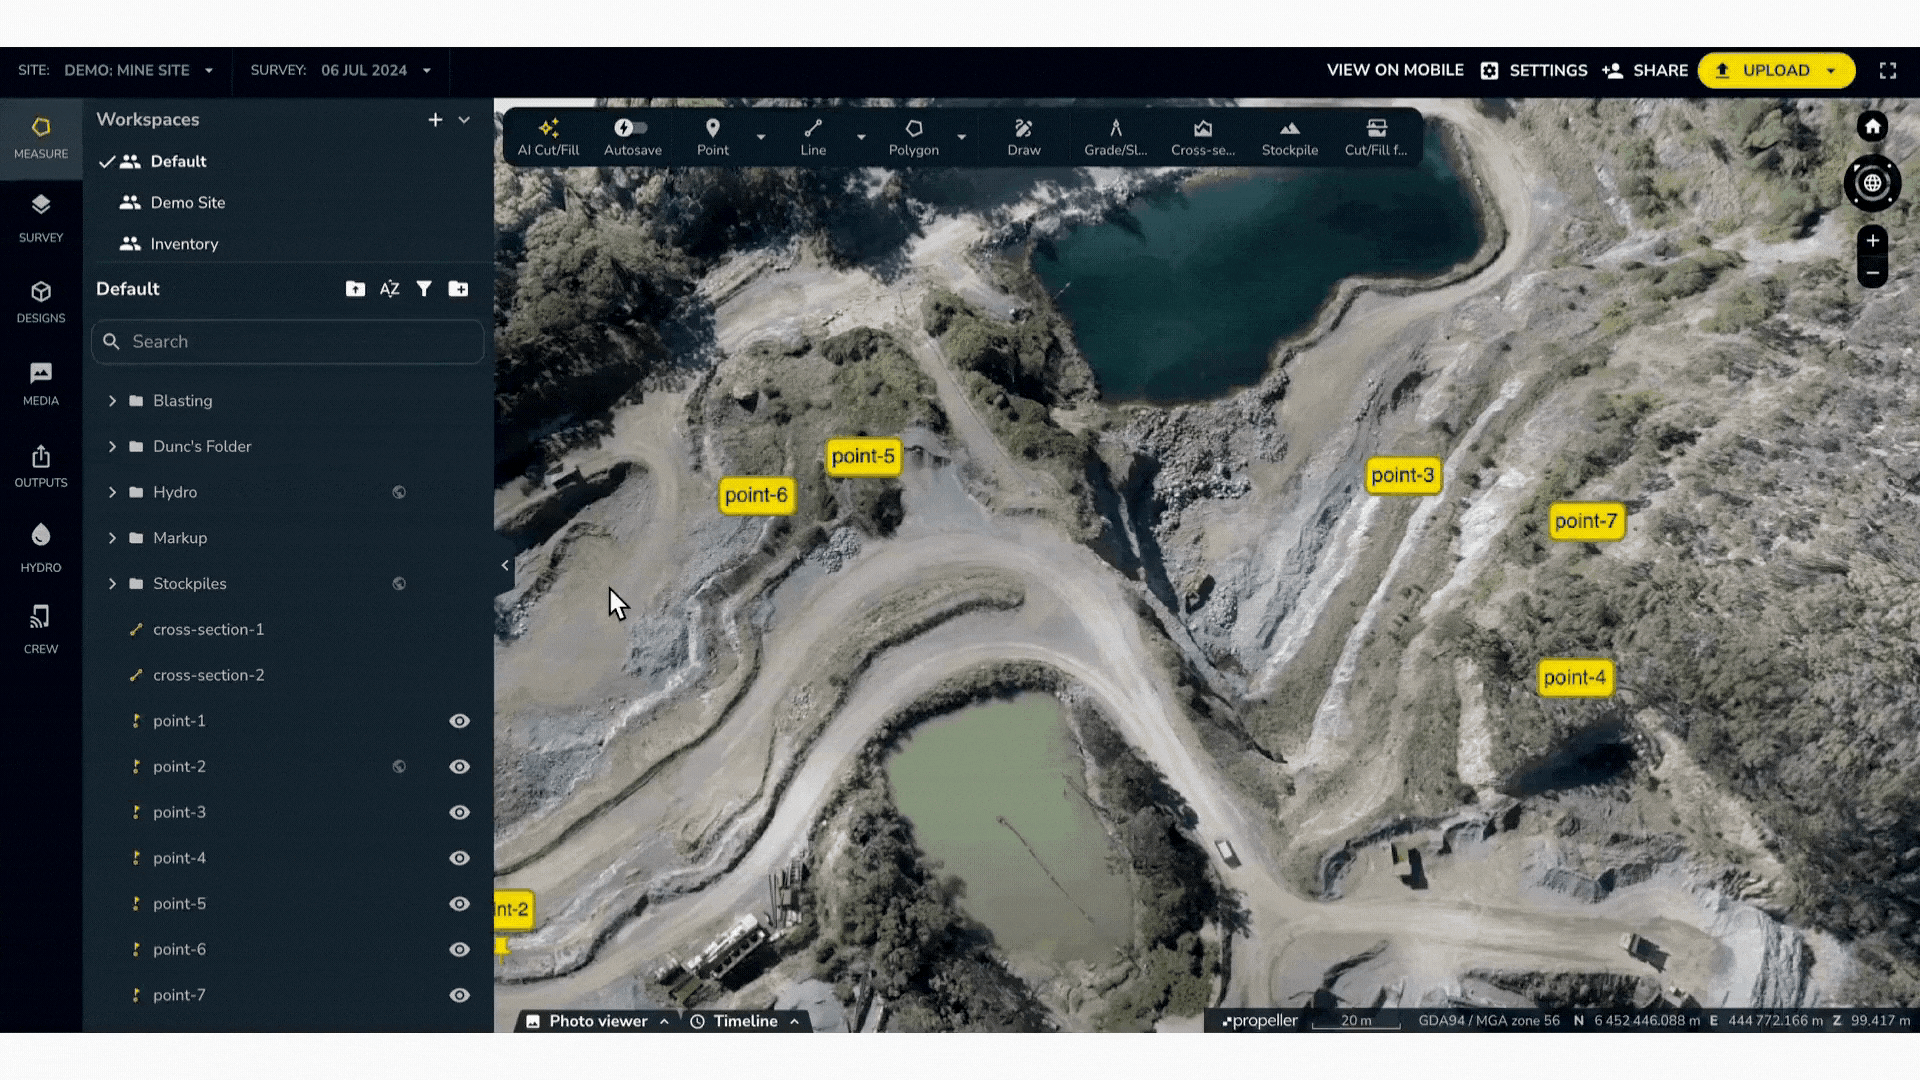This screenshot has height=1080, width=1920.
Task: Switch to the Designs tab
Action: pyautogui.click(x=41, y=301)
